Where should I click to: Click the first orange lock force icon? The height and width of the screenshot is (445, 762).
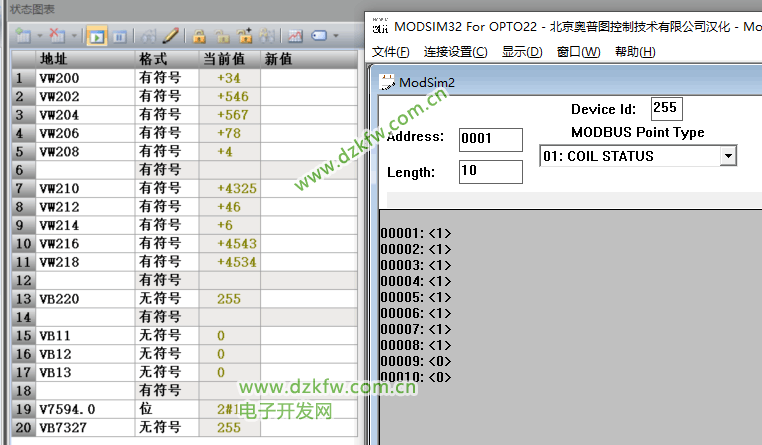tap(200, 36)
